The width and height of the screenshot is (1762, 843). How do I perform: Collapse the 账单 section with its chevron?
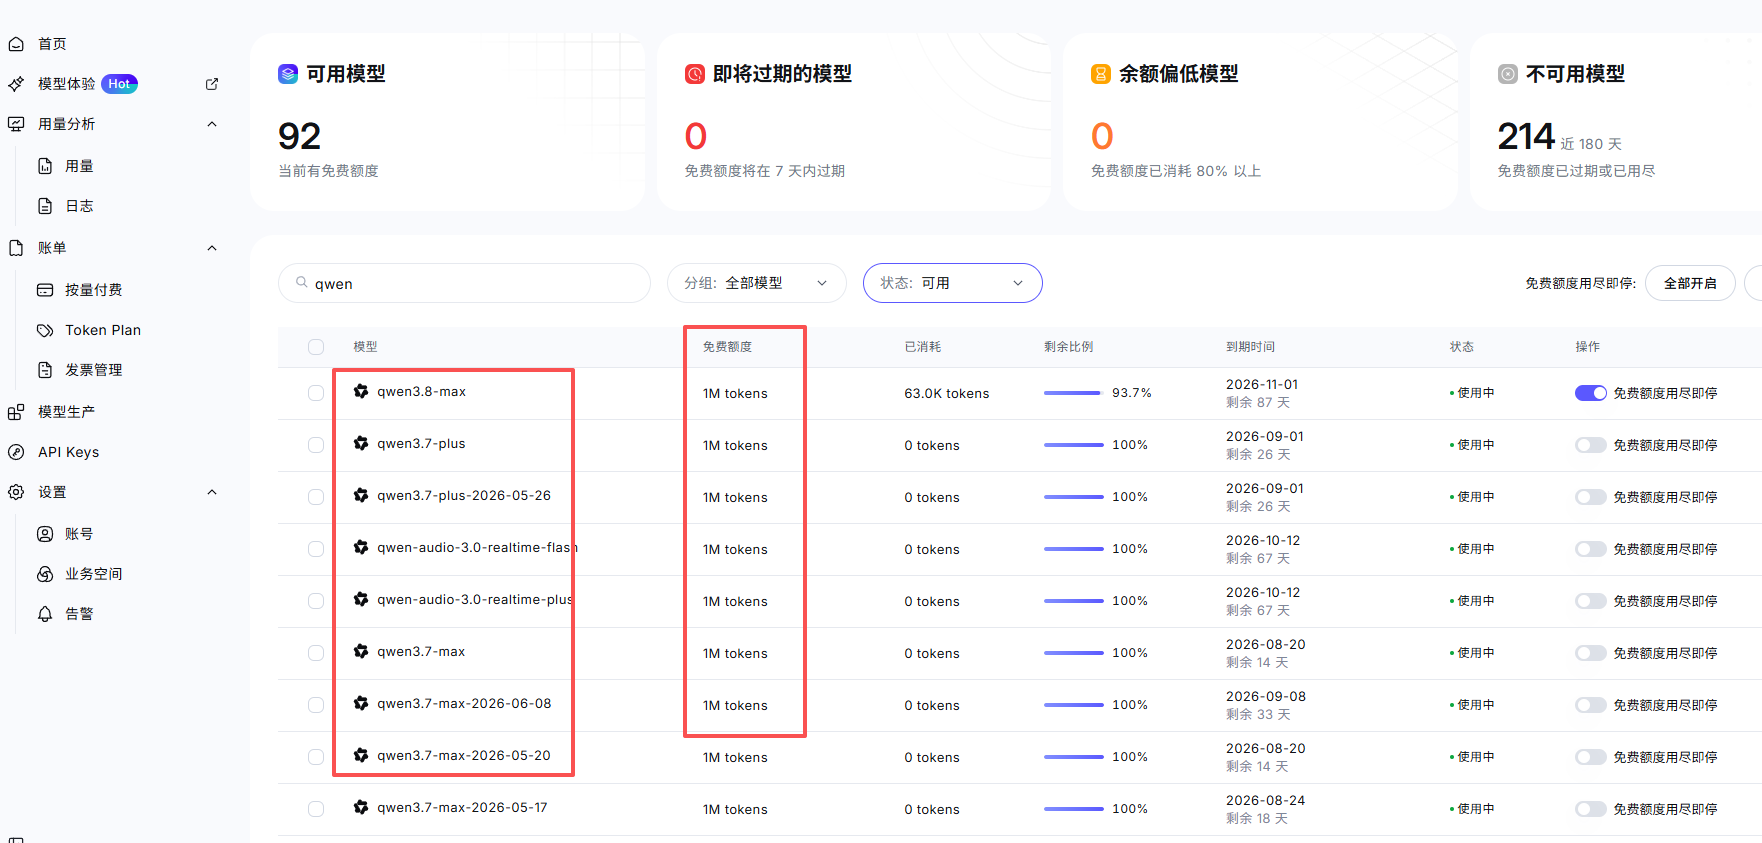pos(212,248)
